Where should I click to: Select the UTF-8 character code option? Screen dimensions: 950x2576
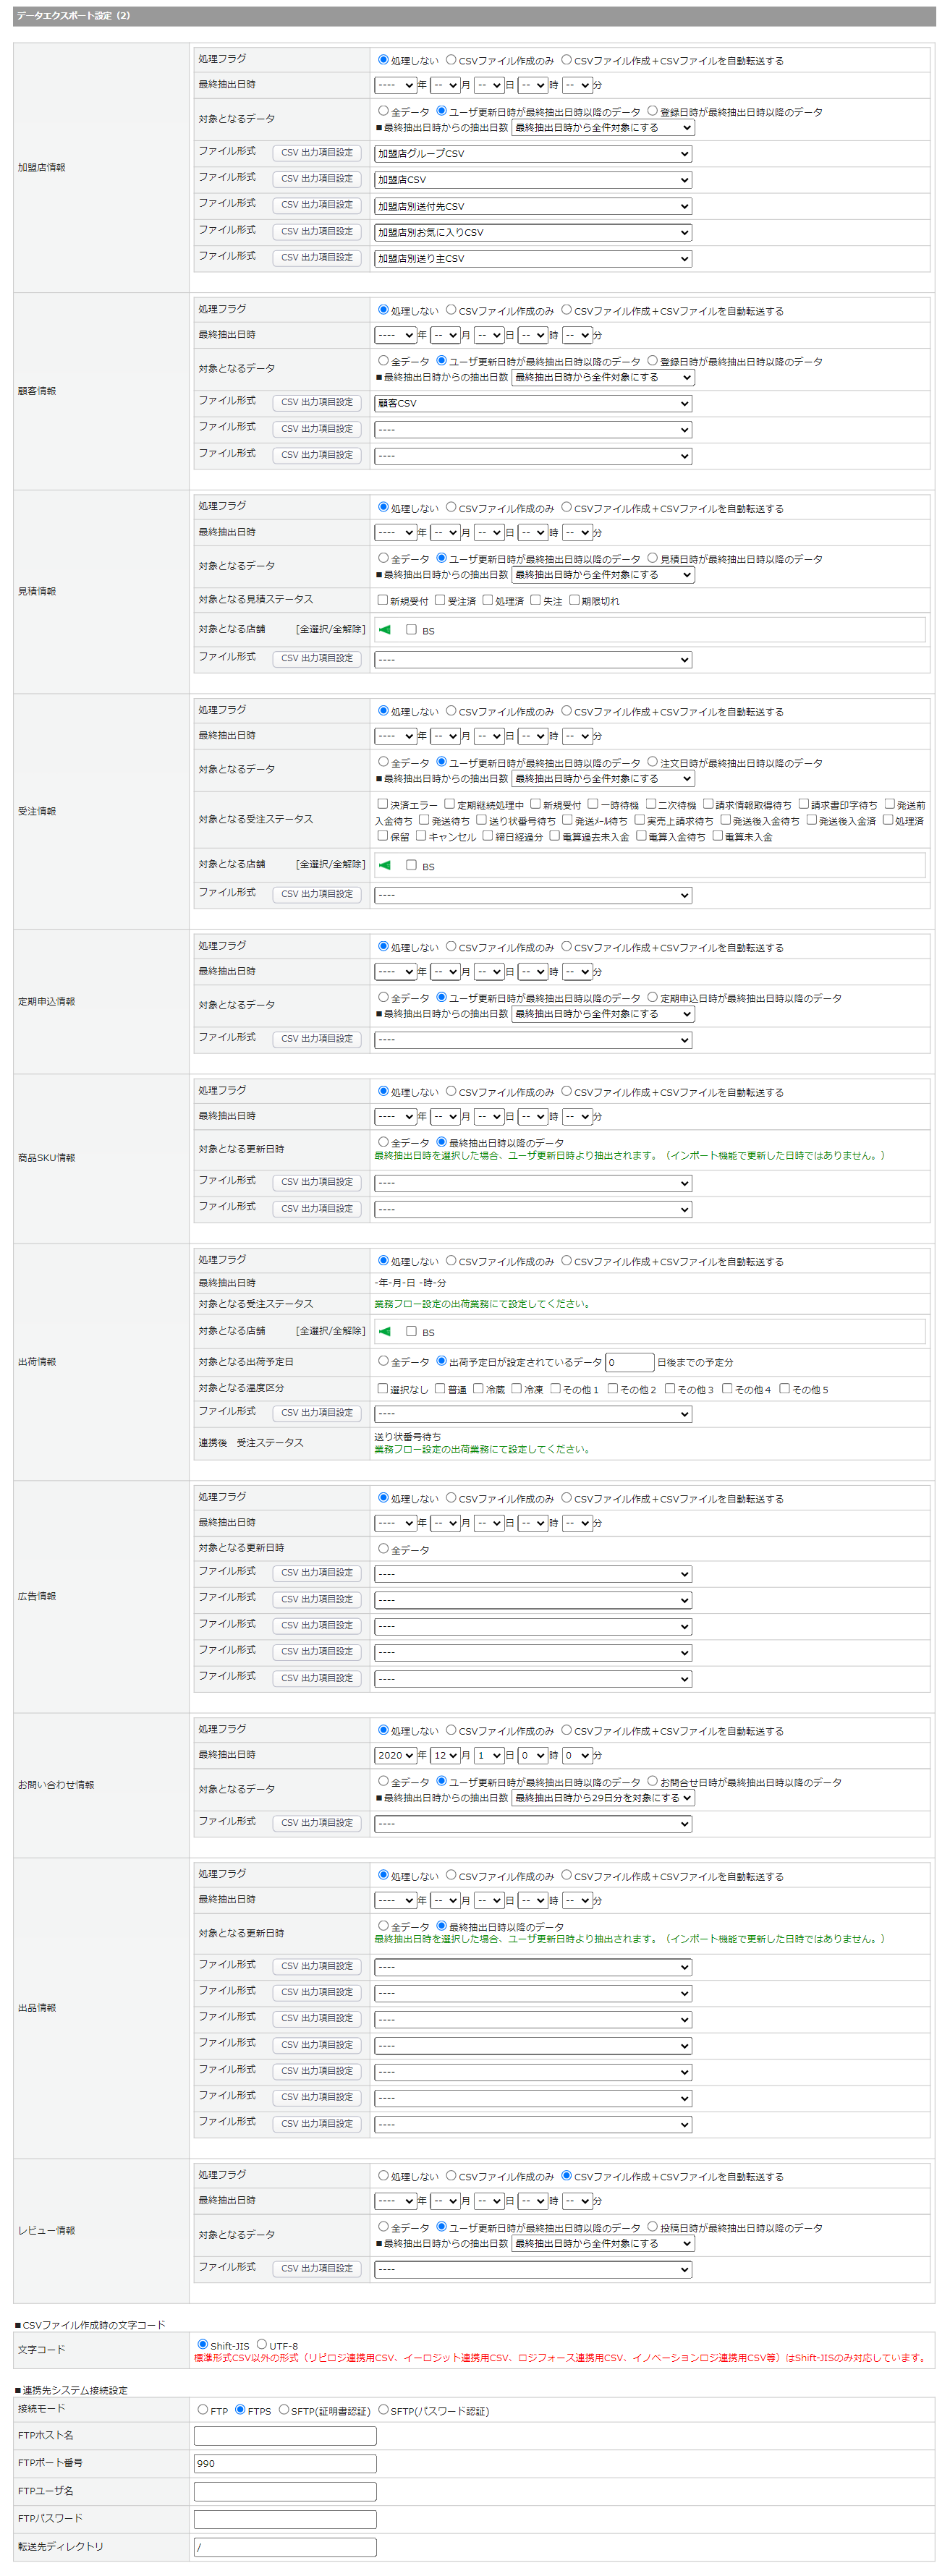coord(262,2344)
